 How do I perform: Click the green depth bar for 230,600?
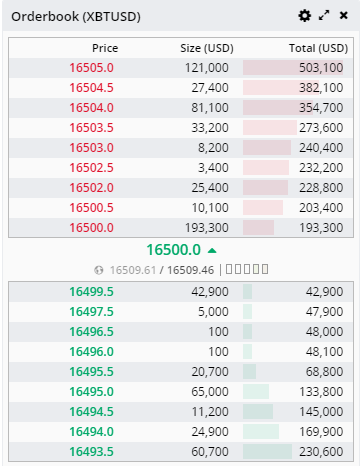[267, 452]
